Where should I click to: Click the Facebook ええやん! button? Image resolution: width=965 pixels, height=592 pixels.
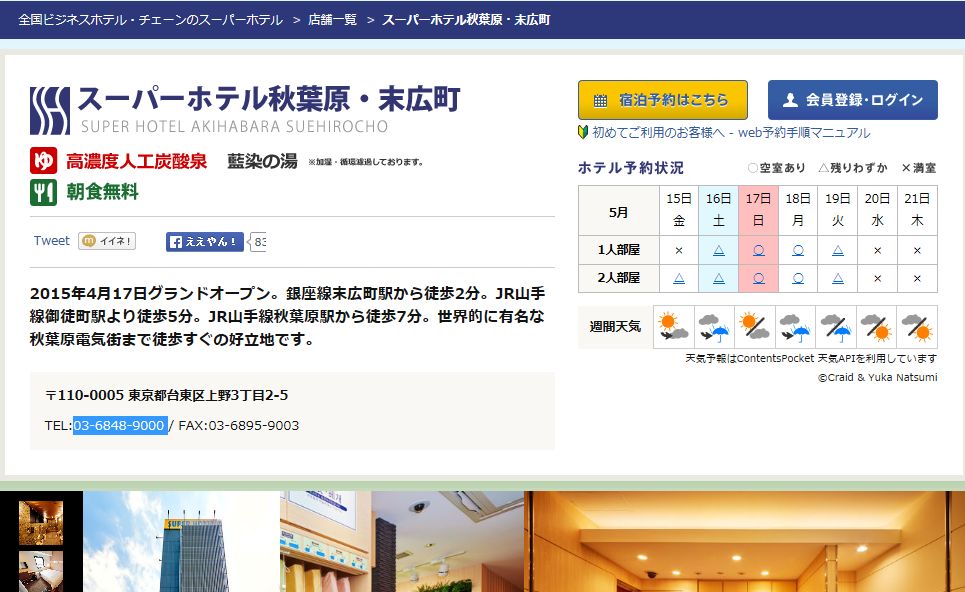[204, 242]
